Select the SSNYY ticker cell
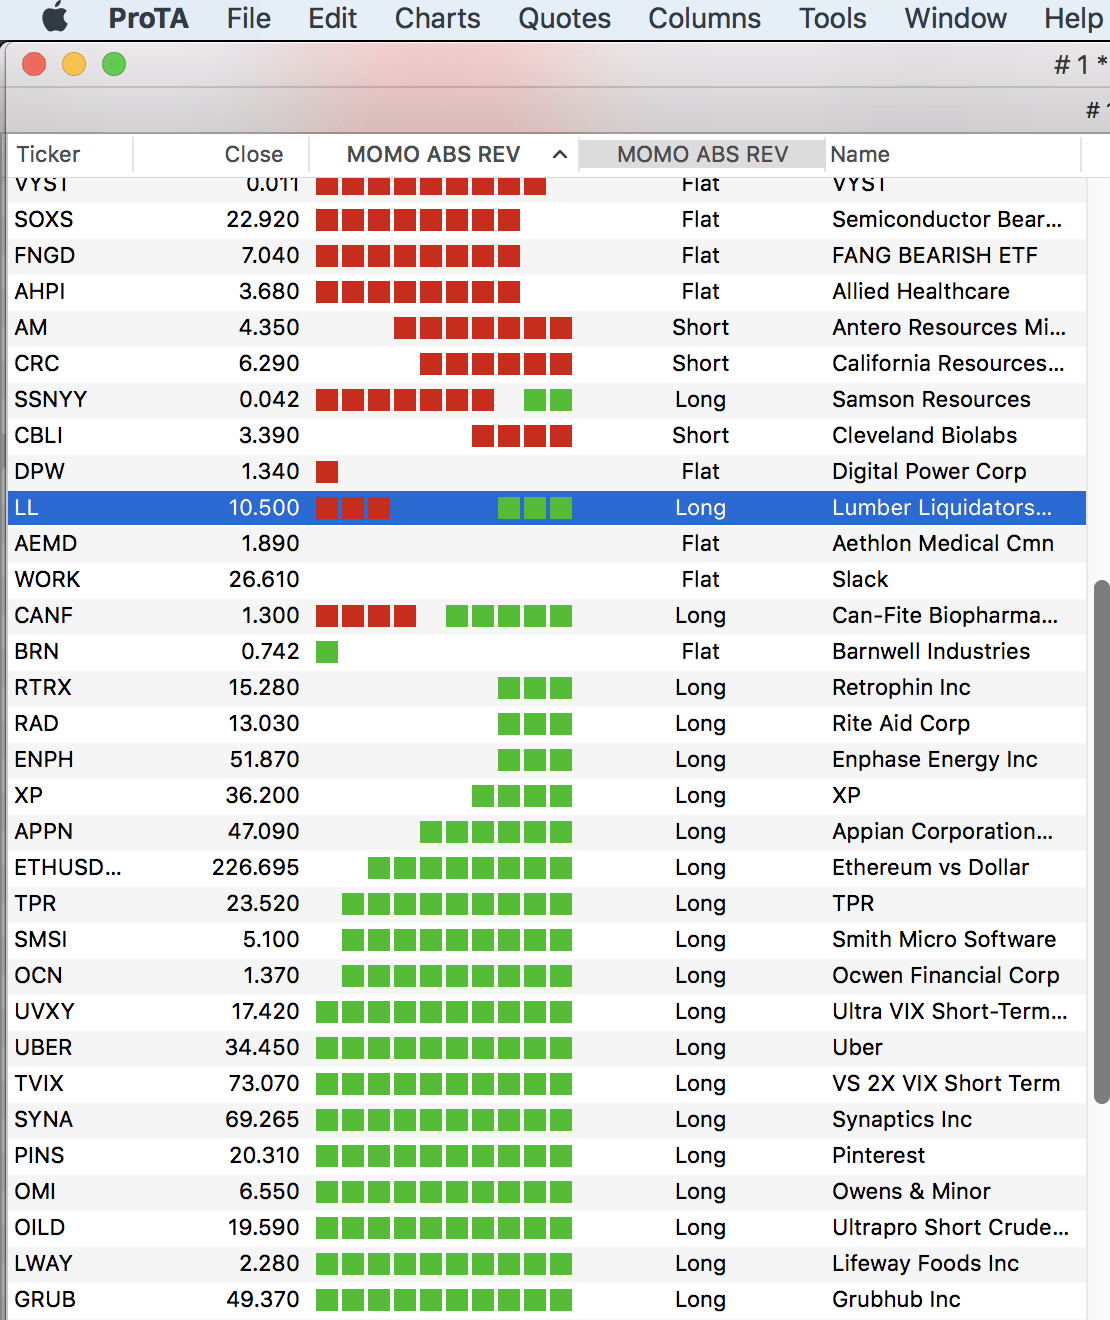The image size is (1110, 1320). coord(51,400)
